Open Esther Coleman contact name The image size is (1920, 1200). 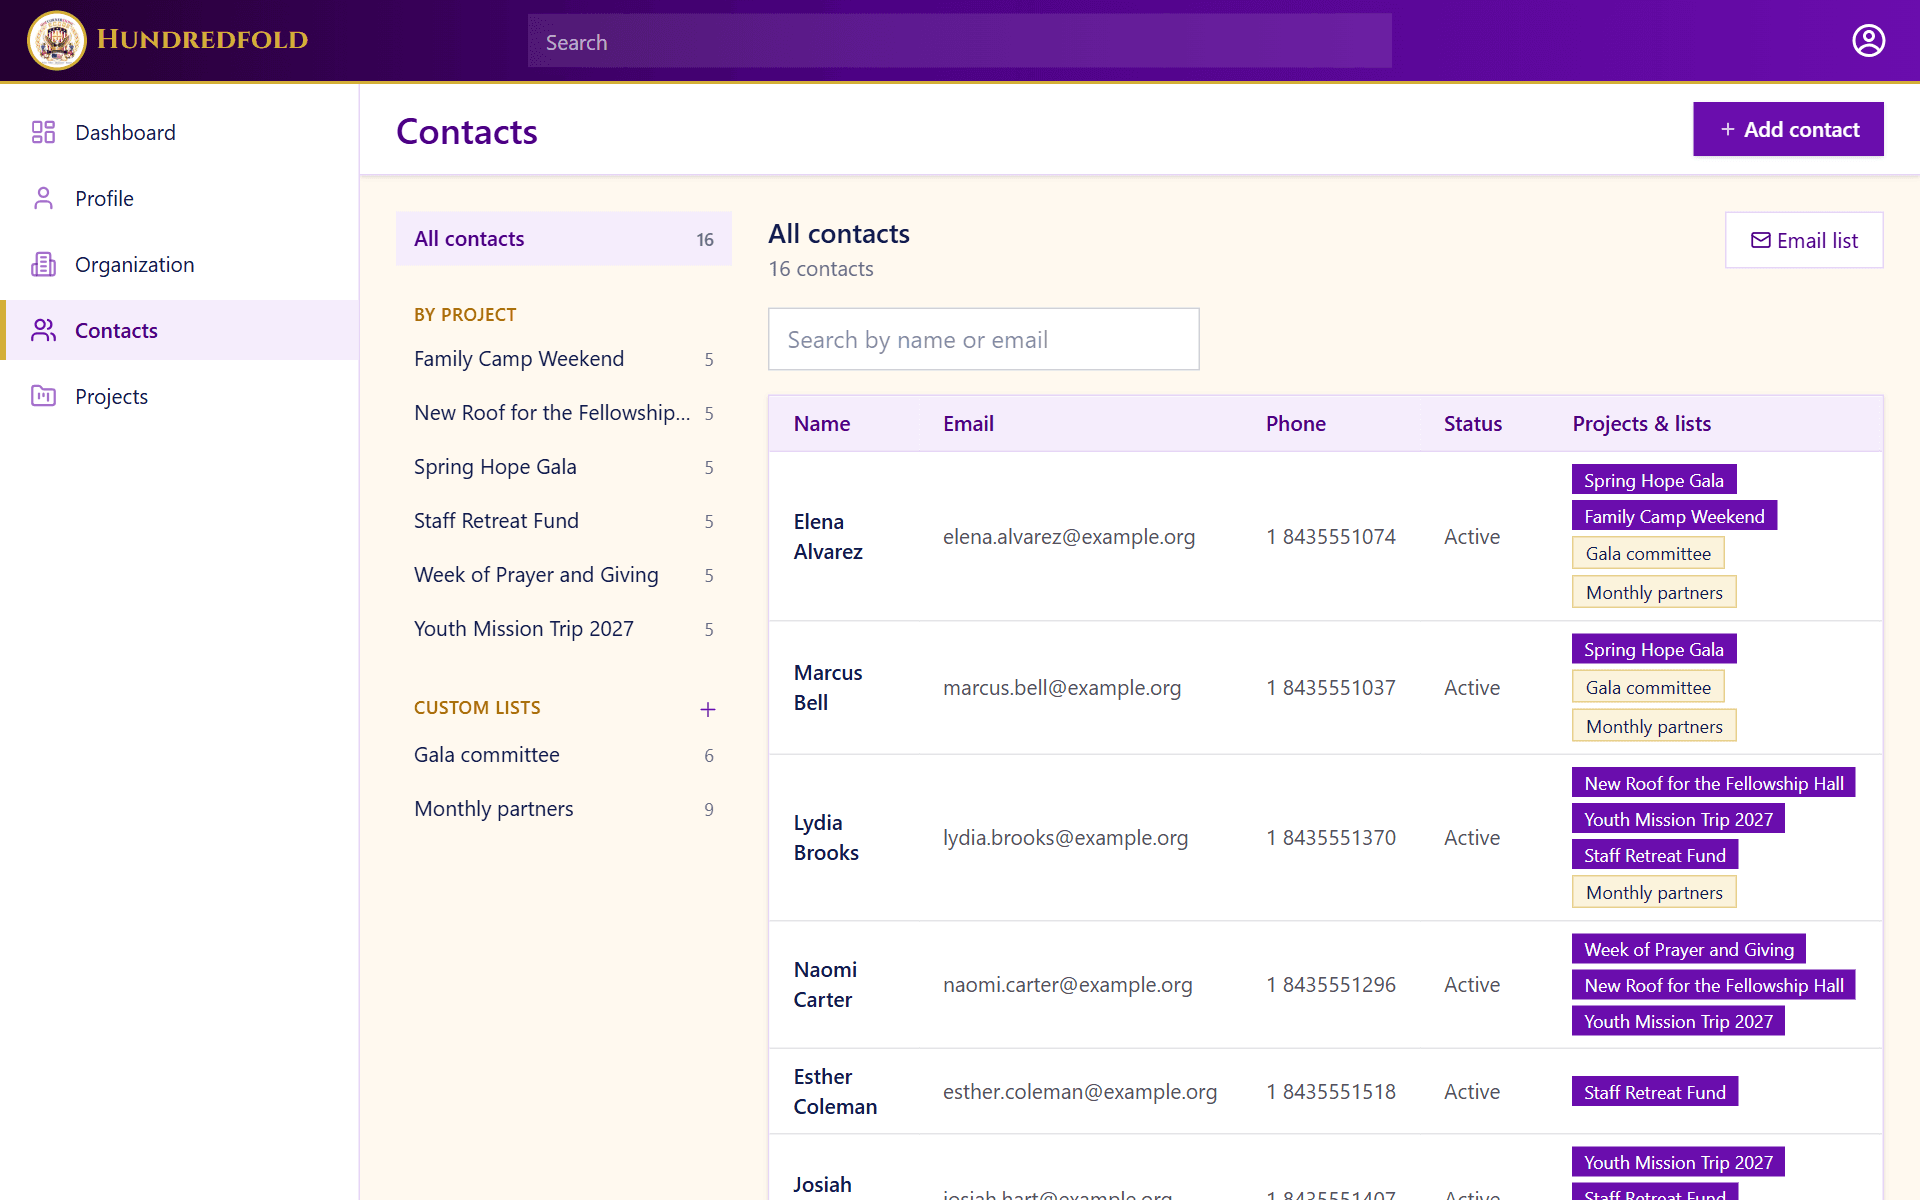pyautogui.click(x=835, y=1091)
